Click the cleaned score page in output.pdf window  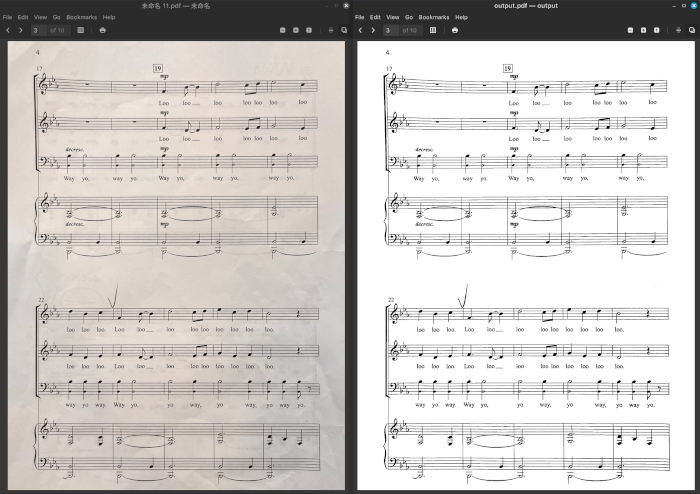526,266
